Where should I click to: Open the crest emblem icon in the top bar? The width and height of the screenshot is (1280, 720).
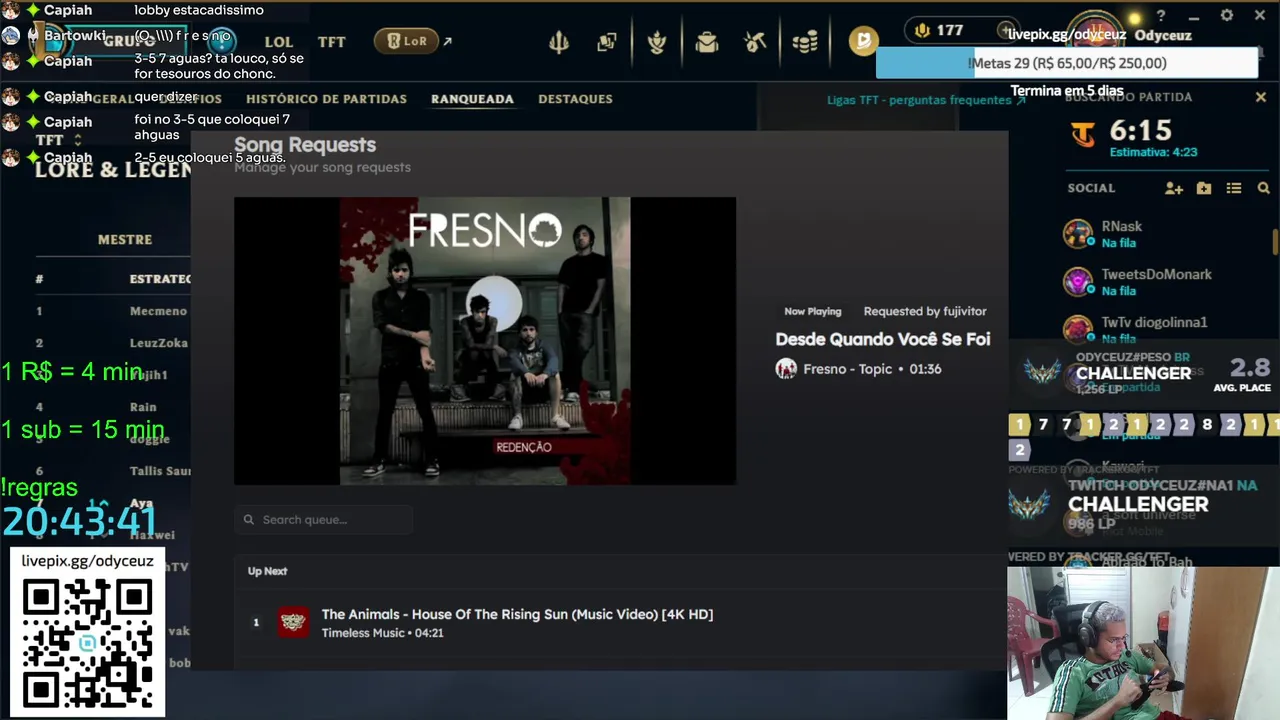[x=657, y=42]
